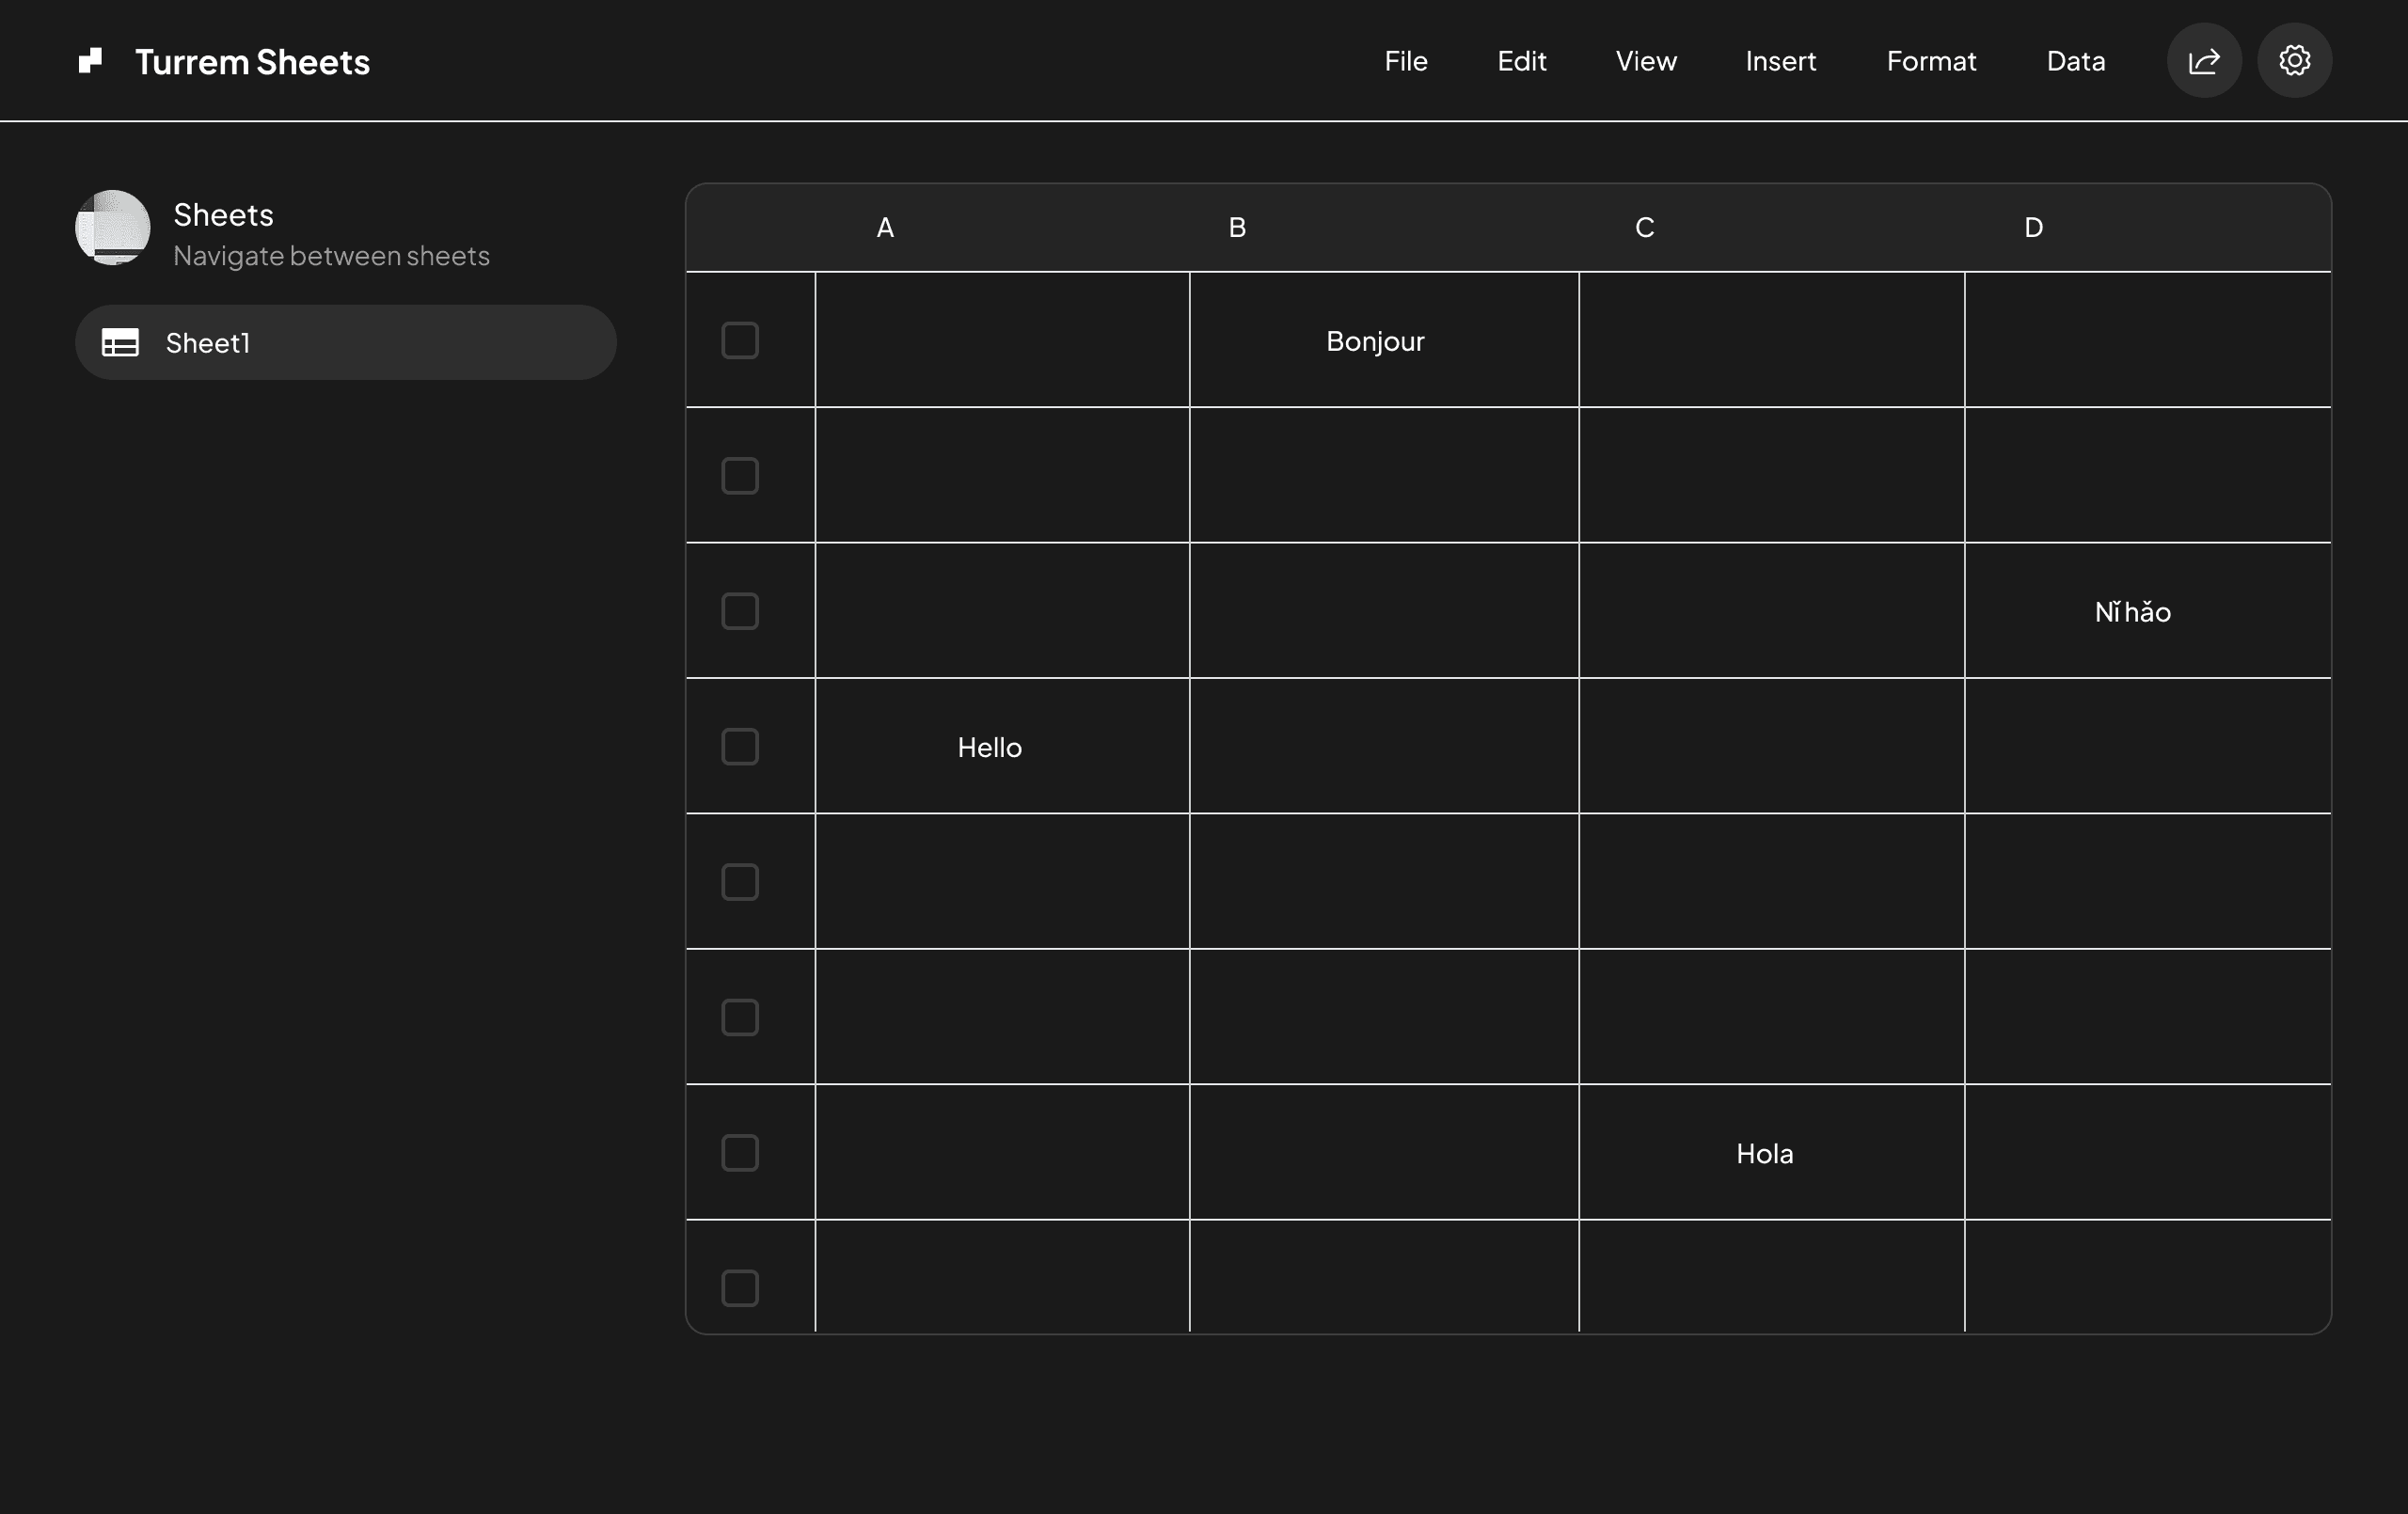Select the Sheet1 entry in the sidebar
The width and height of the screenshot is (2408, 1514).
(346, 342)
